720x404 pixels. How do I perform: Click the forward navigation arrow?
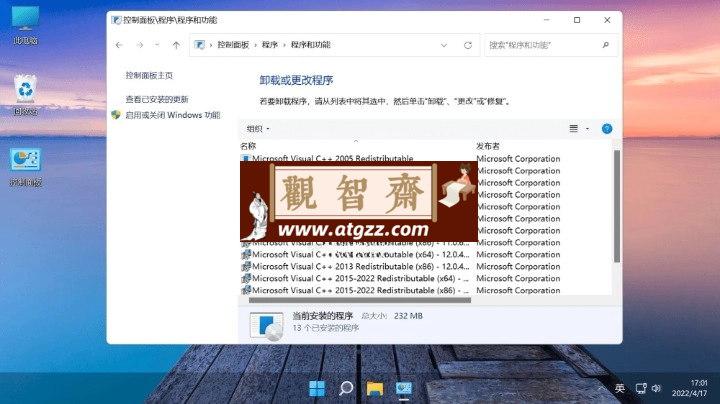140,45
